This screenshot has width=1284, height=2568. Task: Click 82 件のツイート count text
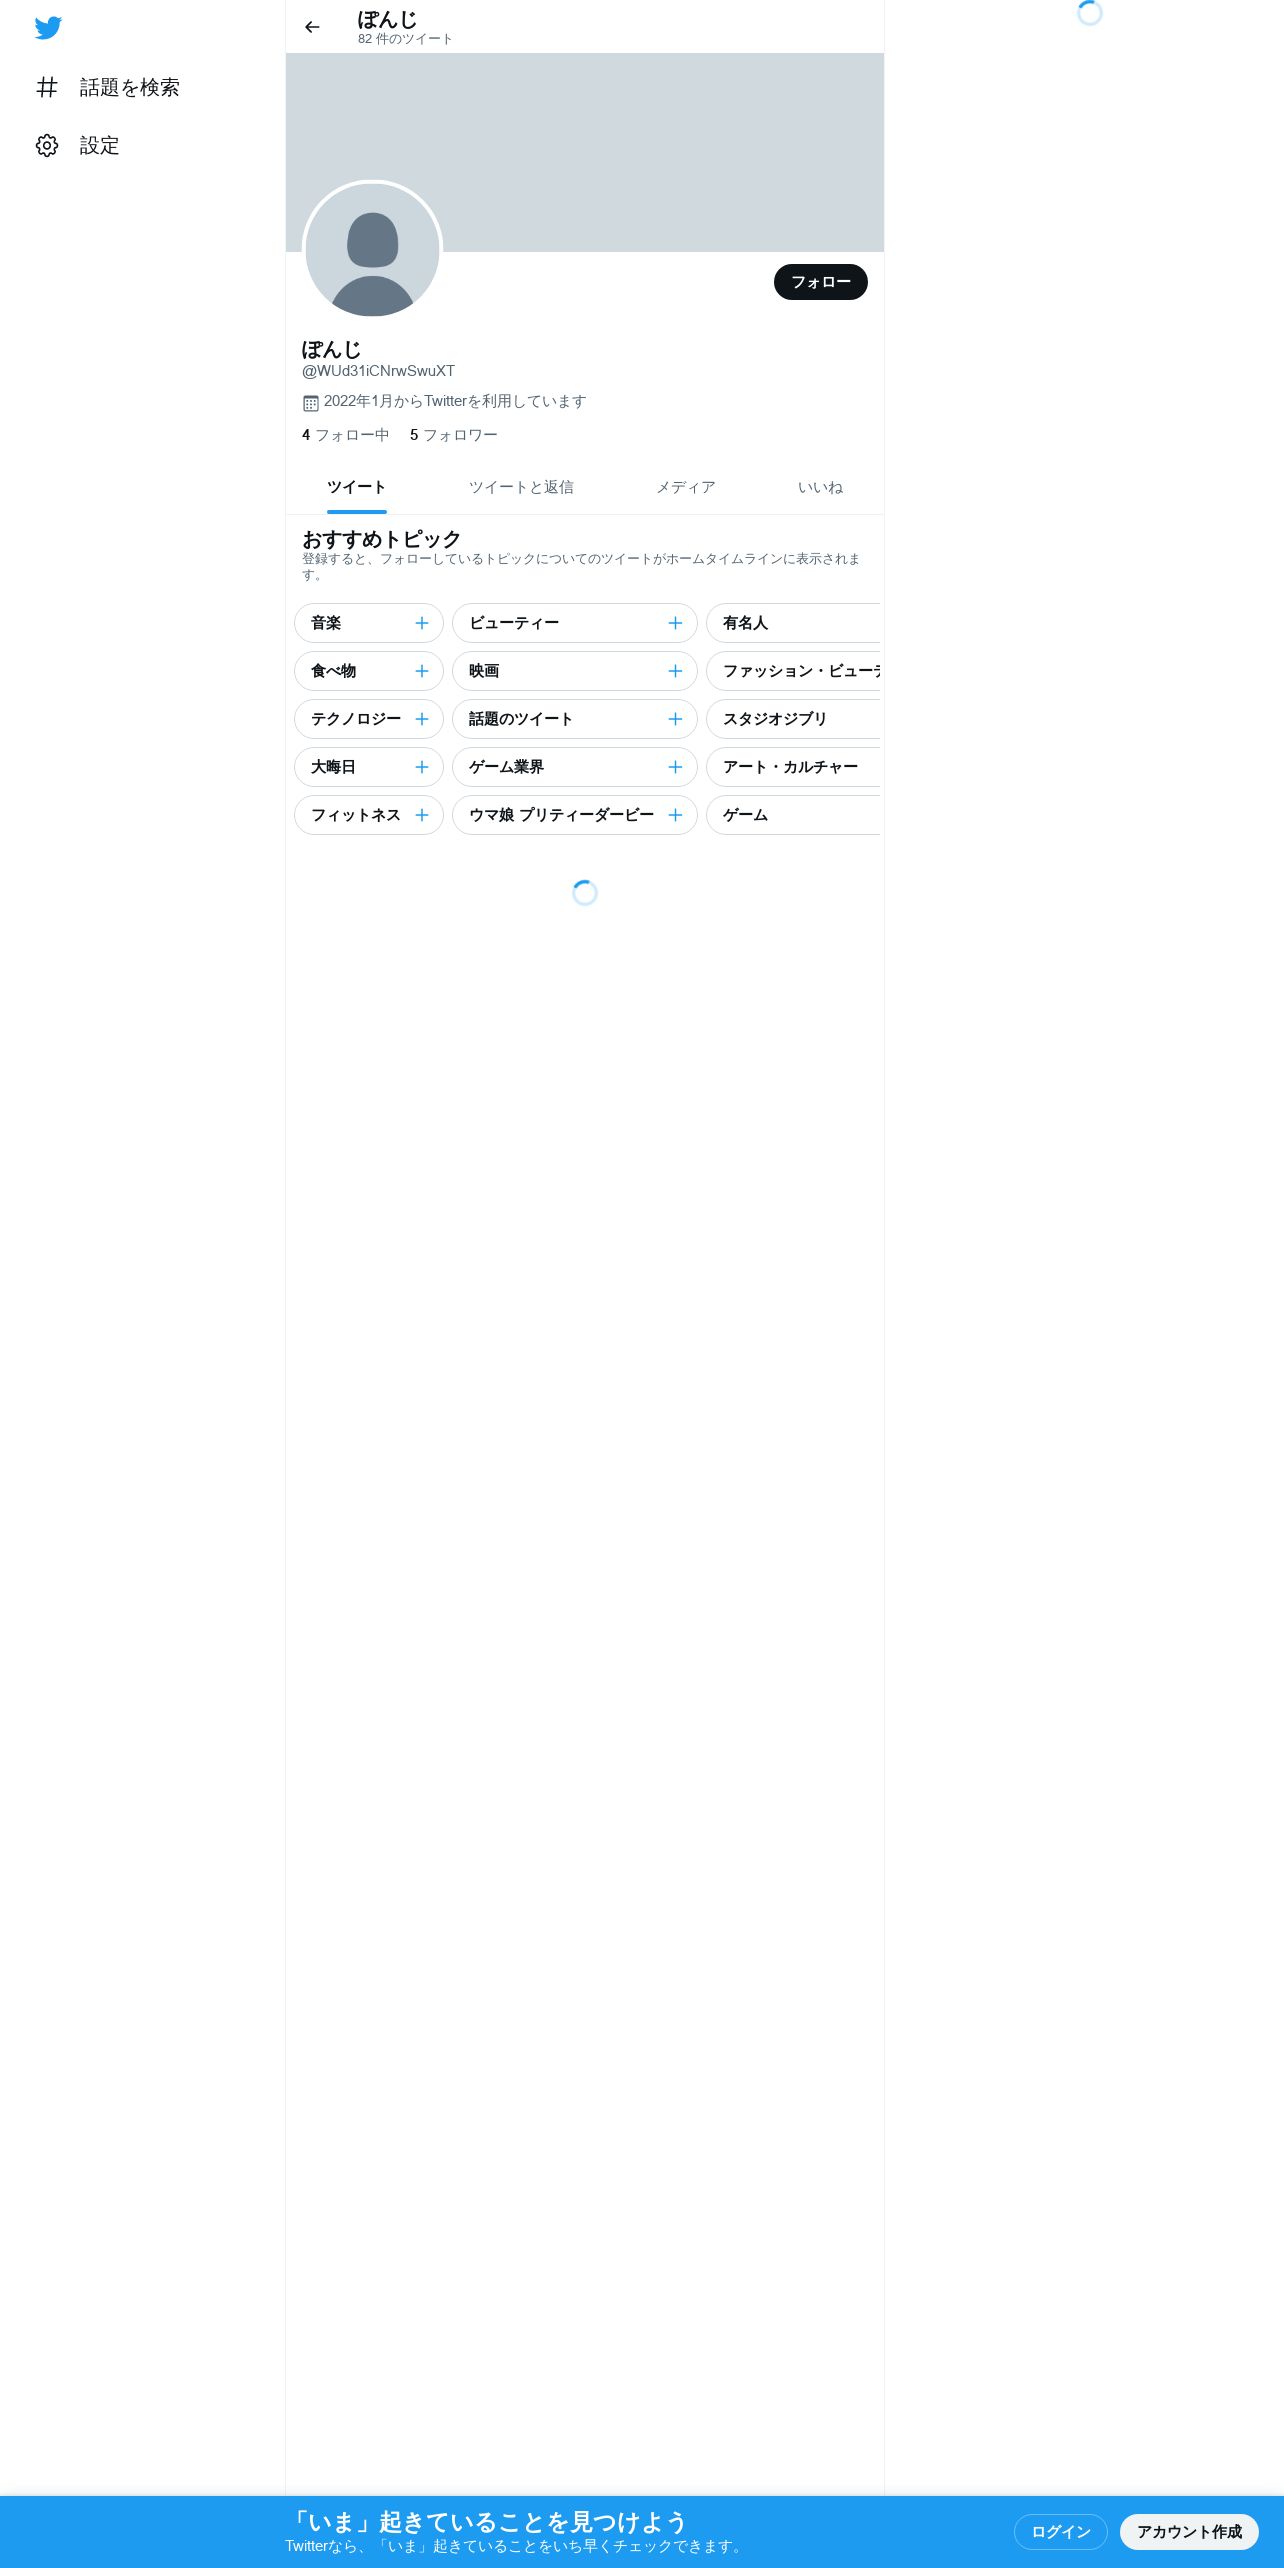pyautogui.click(x=405, y=39)
